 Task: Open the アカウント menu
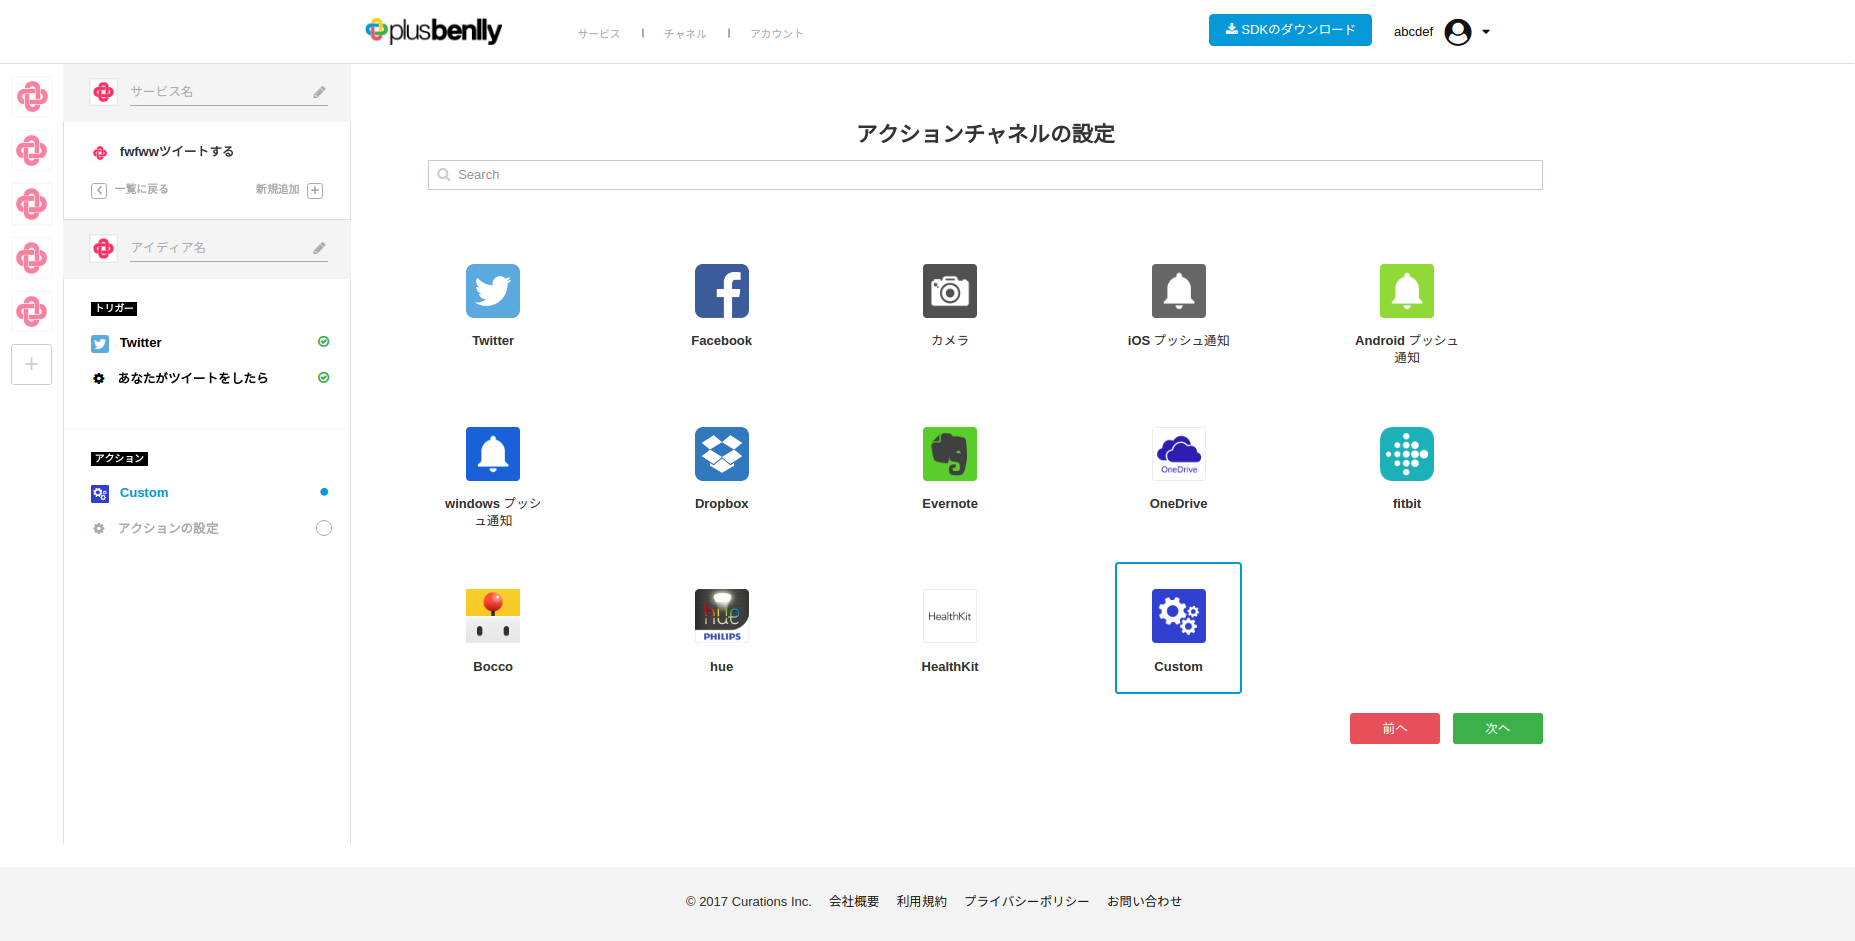(x=777, y=34)
